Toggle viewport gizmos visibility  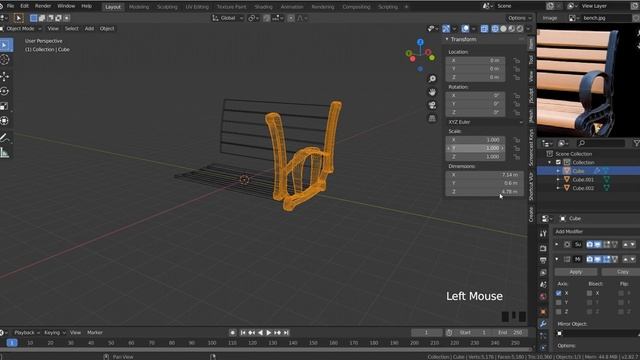(446, 29)
